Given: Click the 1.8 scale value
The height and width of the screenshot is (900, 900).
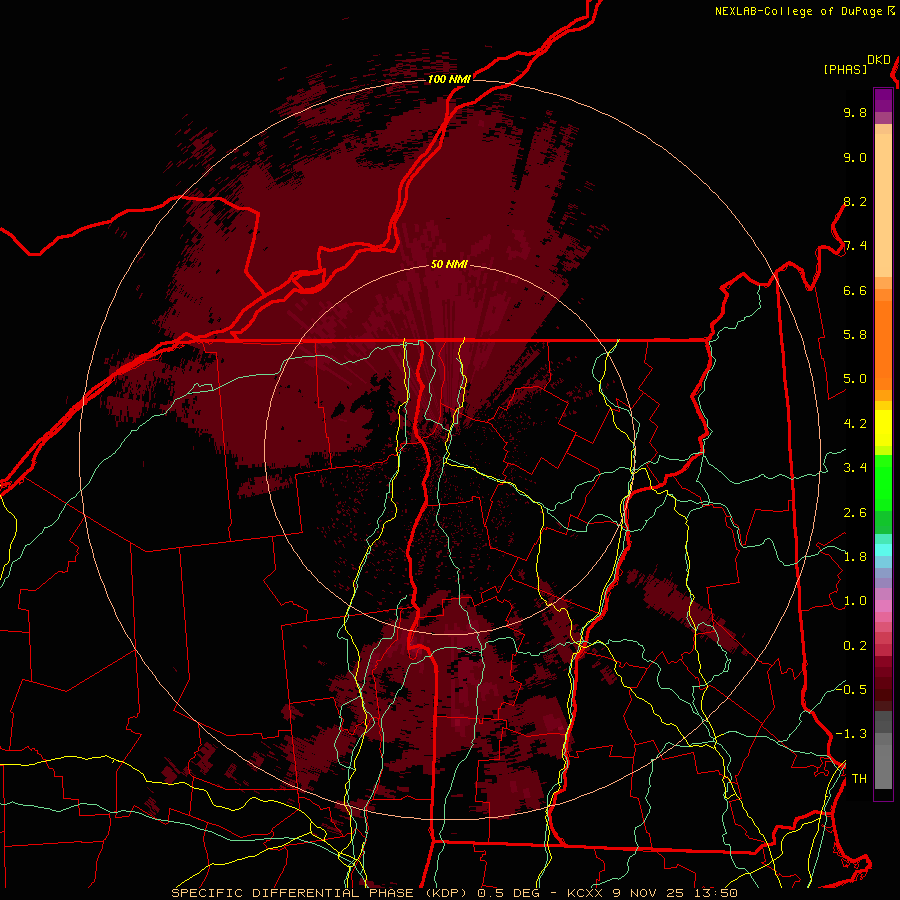Looking at the screenshot, I should tap(855, 557).
